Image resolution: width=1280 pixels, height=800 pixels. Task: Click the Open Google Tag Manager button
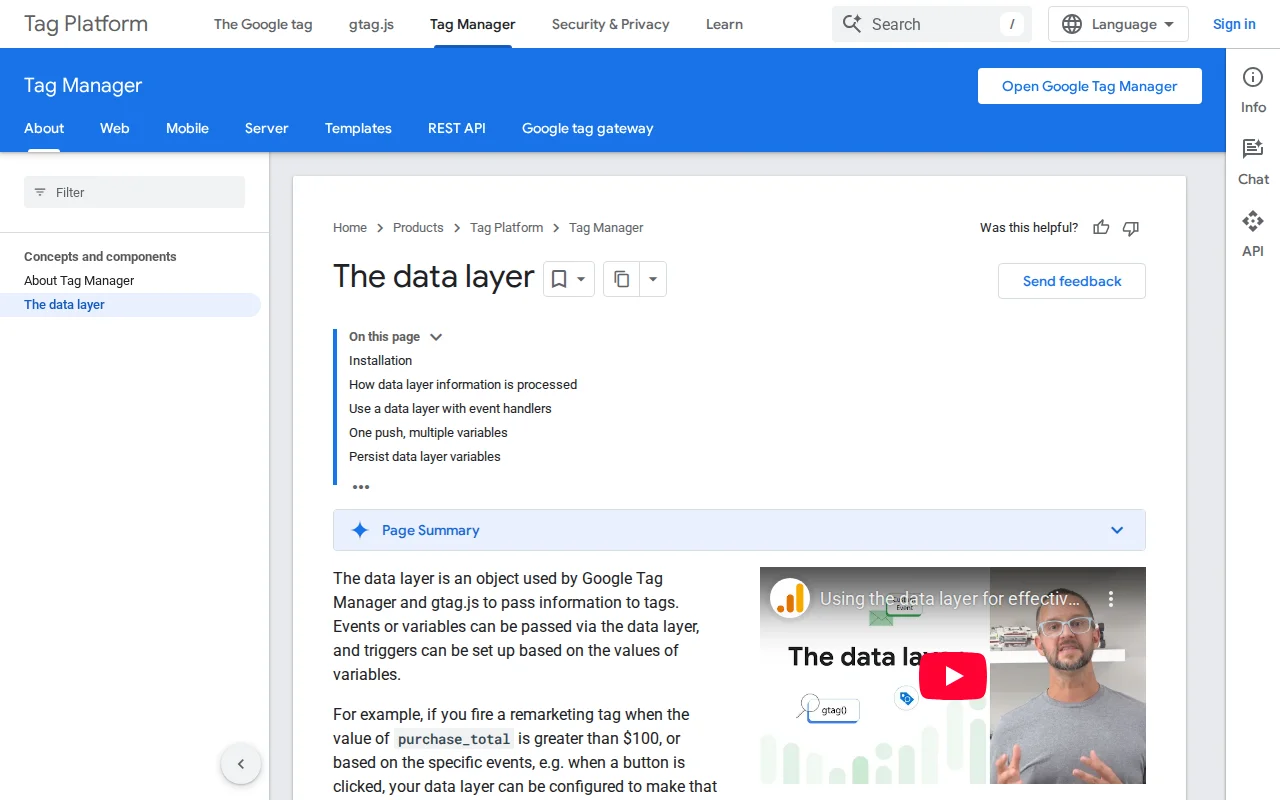click(1089, 86)
